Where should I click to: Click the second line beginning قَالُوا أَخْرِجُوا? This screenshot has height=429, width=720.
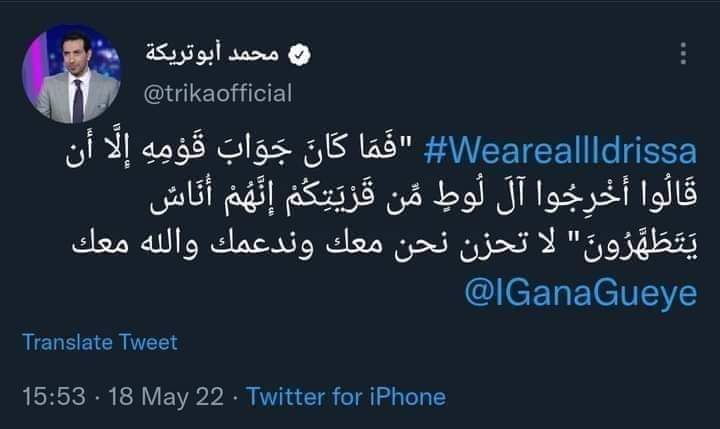pyautogui.click(x=423, y=199)
